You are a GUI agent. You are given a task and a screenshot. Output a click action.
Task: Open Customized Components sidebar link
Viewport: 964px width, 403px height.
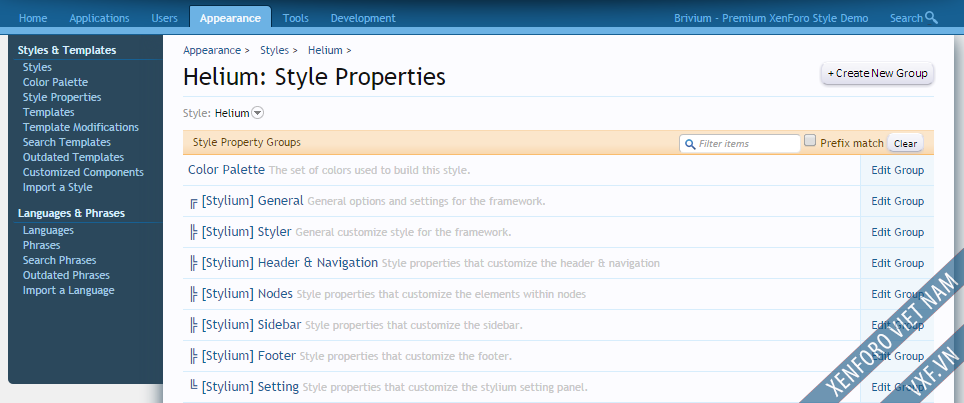point(83,172)
